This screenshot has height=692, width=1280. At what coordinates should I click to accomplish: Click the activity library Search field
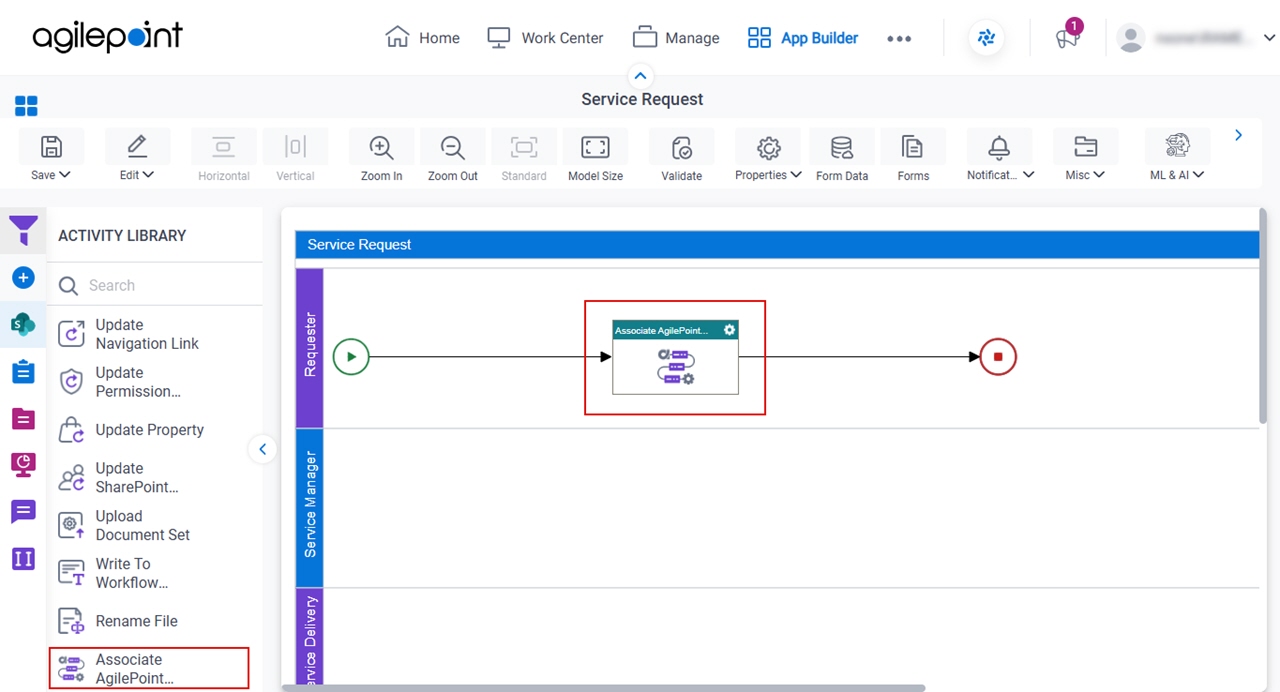coord(155,285)
